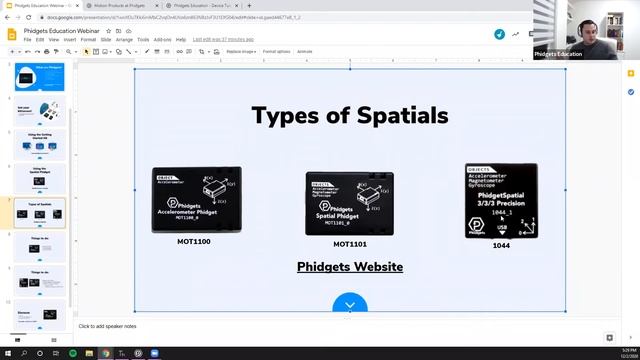Click the blue down-chevron circle on slide
The height and width of the screenshot is (360, 640).
click(350, 302)
